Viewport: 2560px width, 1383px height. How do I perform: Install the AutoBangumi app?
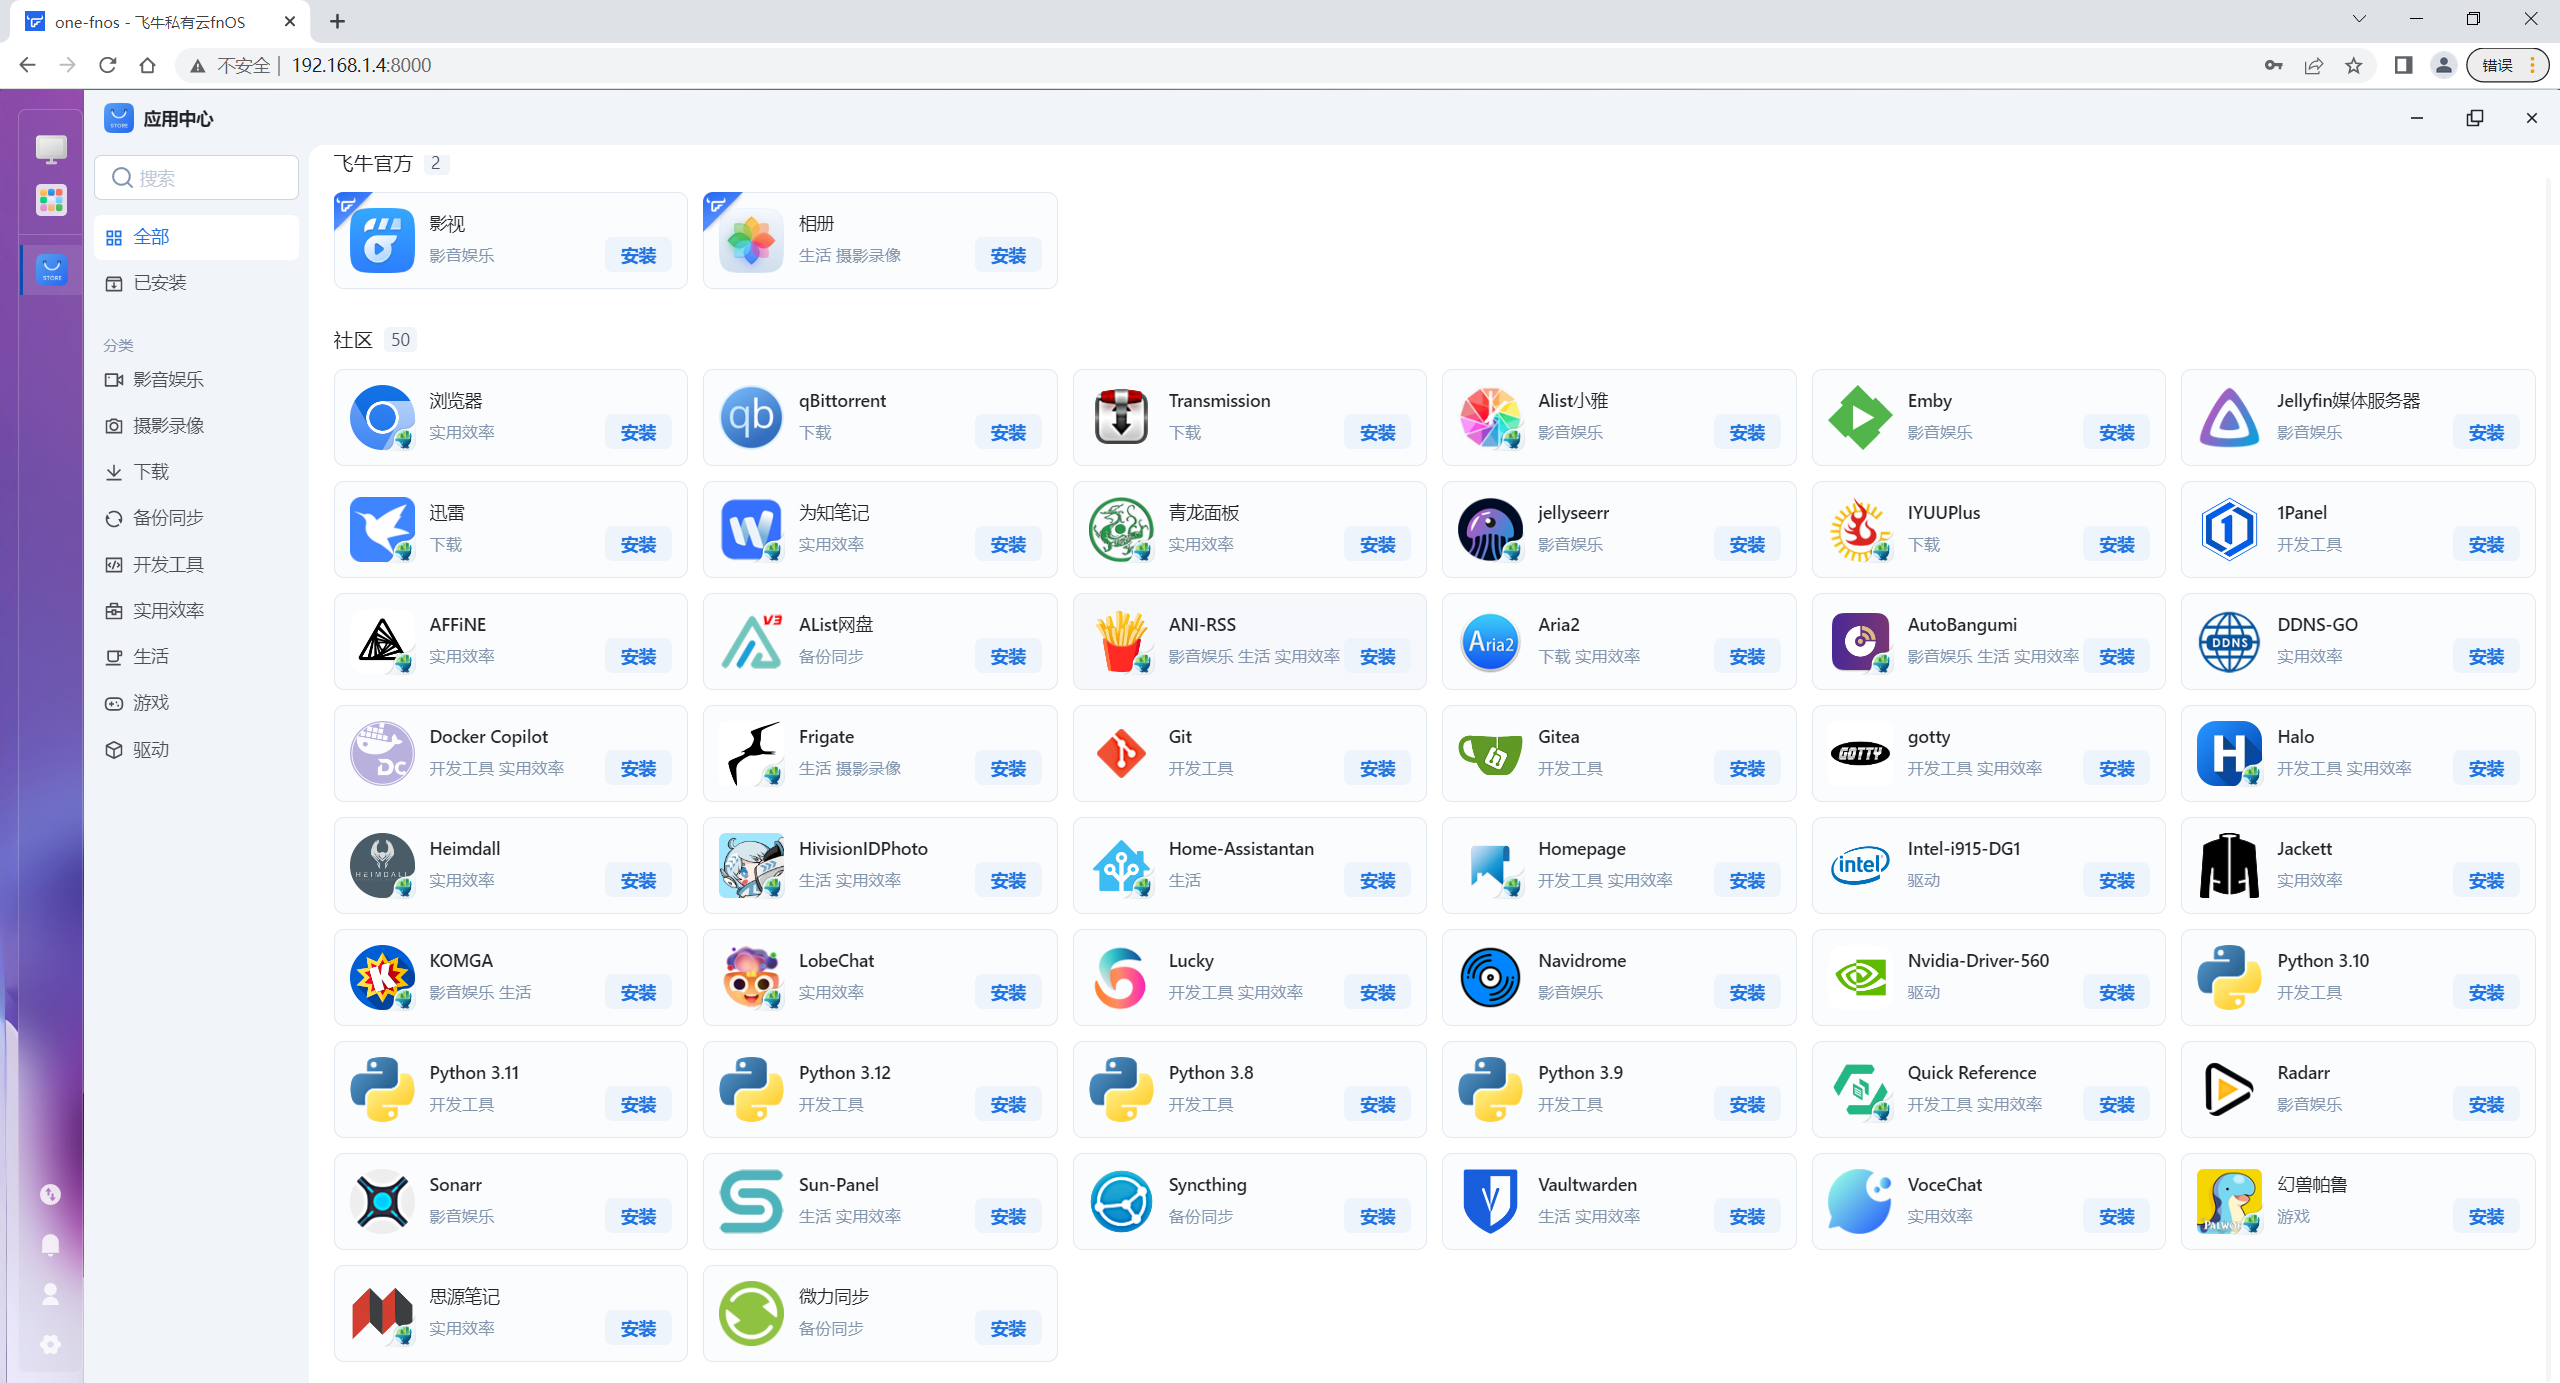[2117, 657]
